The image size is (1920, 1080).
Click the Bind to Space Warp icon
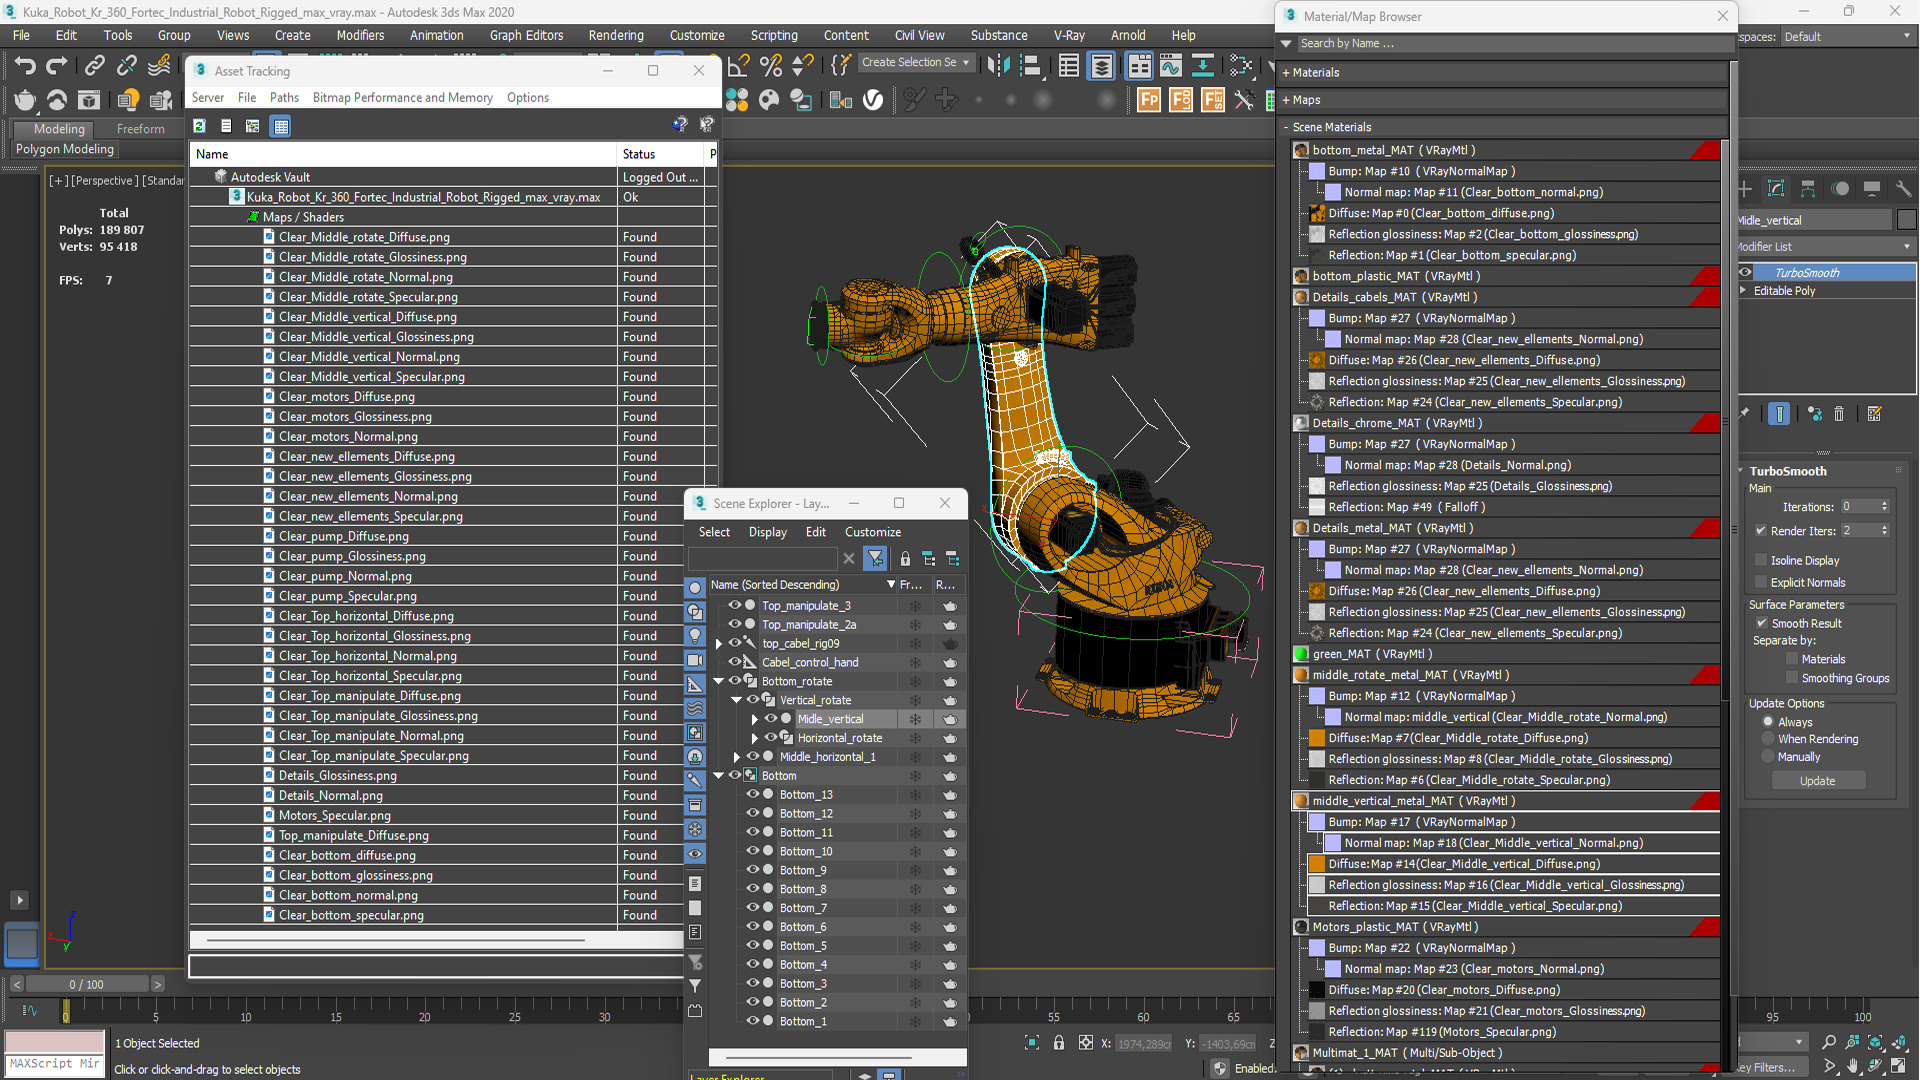point(159,66)
